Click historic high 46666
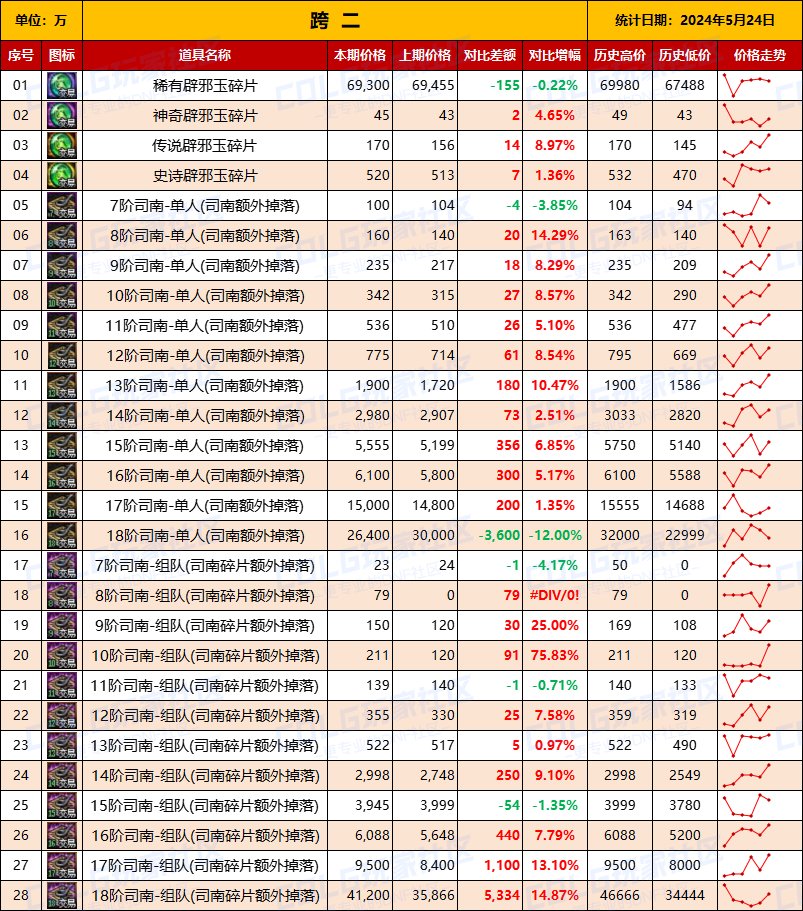Viewport: 803px width, 911px height. coord(619,896)
